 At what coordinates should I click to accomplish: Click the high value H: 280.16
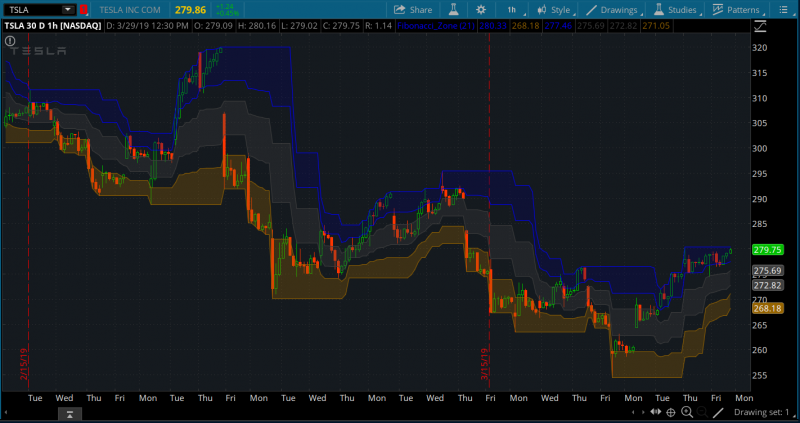[257, 26]
